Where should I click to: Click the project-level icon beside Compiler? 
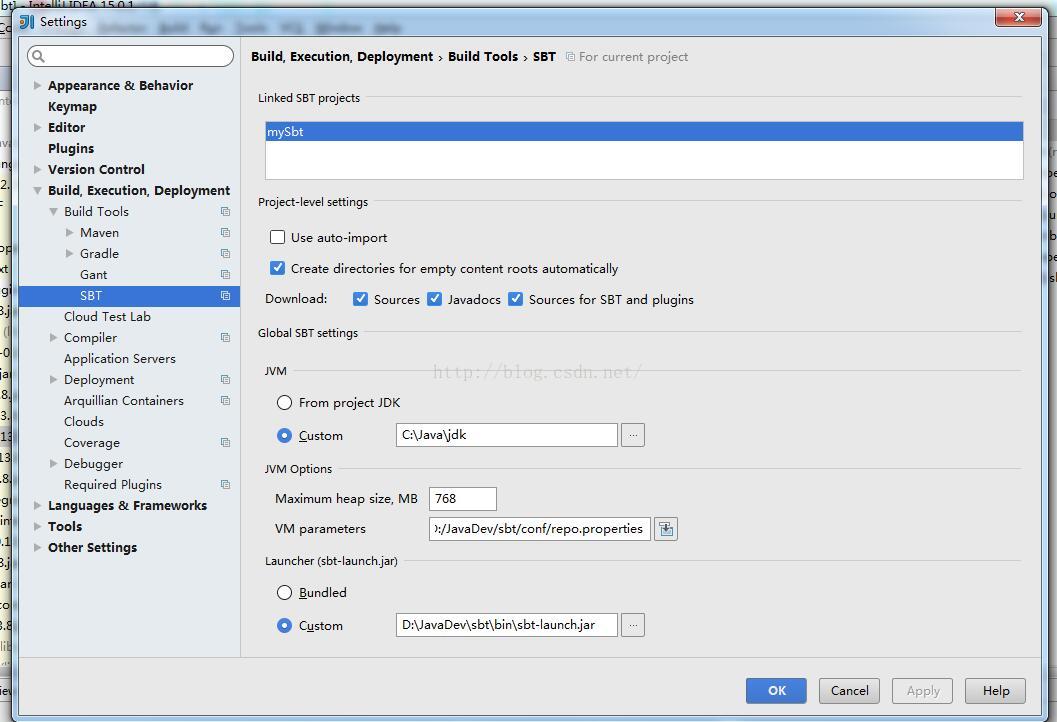tap(225, 338)
